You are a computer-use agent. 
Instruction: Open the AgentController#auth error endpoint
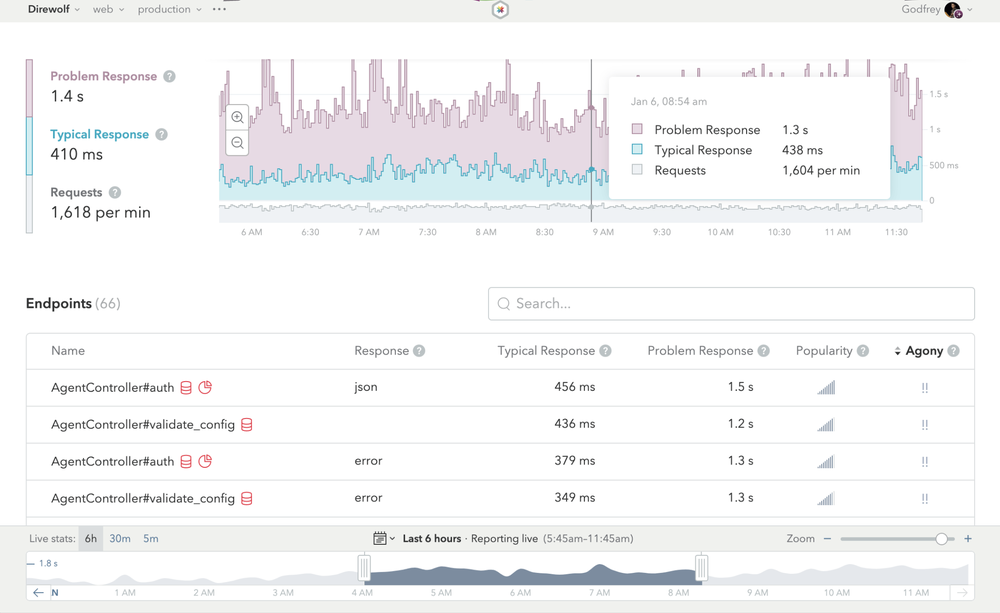pyautogui.click(x=112, y=461)
